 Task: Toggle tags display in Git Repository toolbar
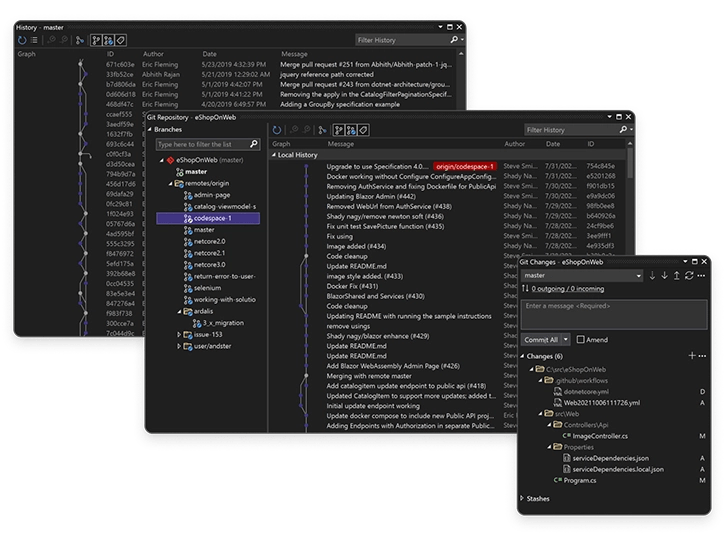click(363, 130)
